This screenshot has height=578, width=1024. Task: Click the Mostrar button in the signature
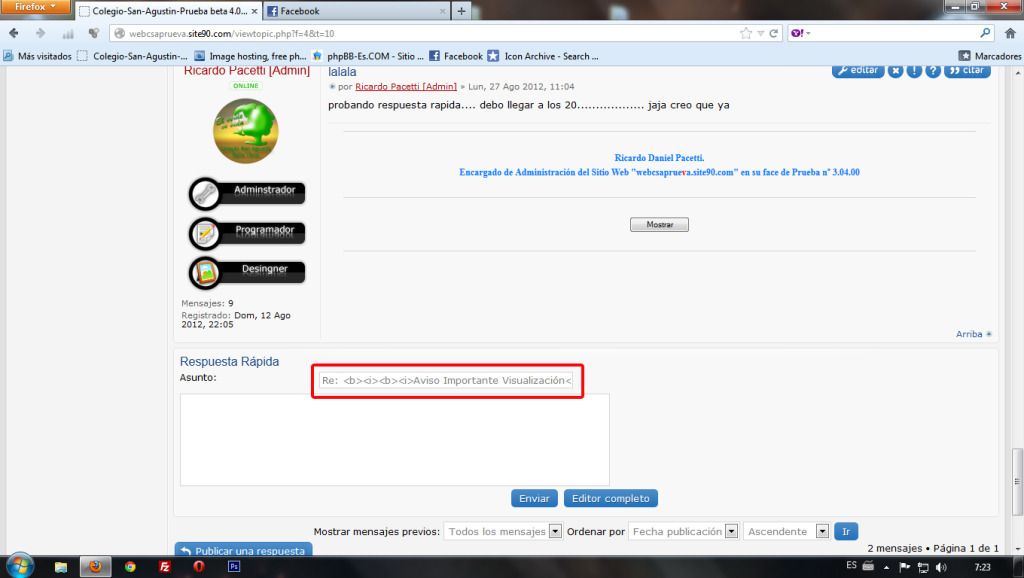(659, 225)
